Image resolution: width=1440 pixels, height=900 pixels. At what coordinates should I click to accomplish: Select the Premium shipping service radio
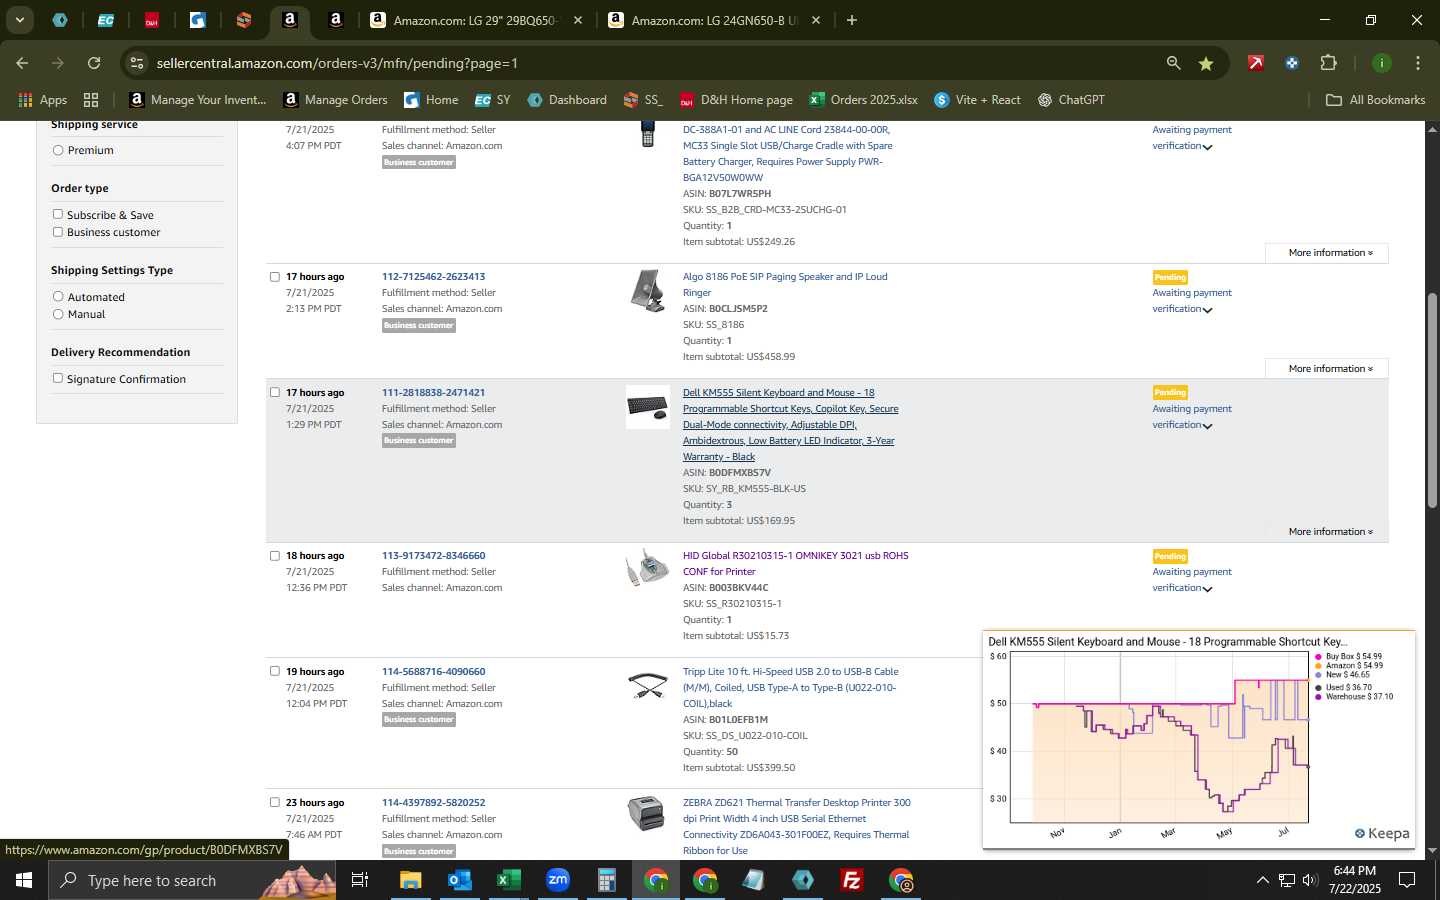58,150
